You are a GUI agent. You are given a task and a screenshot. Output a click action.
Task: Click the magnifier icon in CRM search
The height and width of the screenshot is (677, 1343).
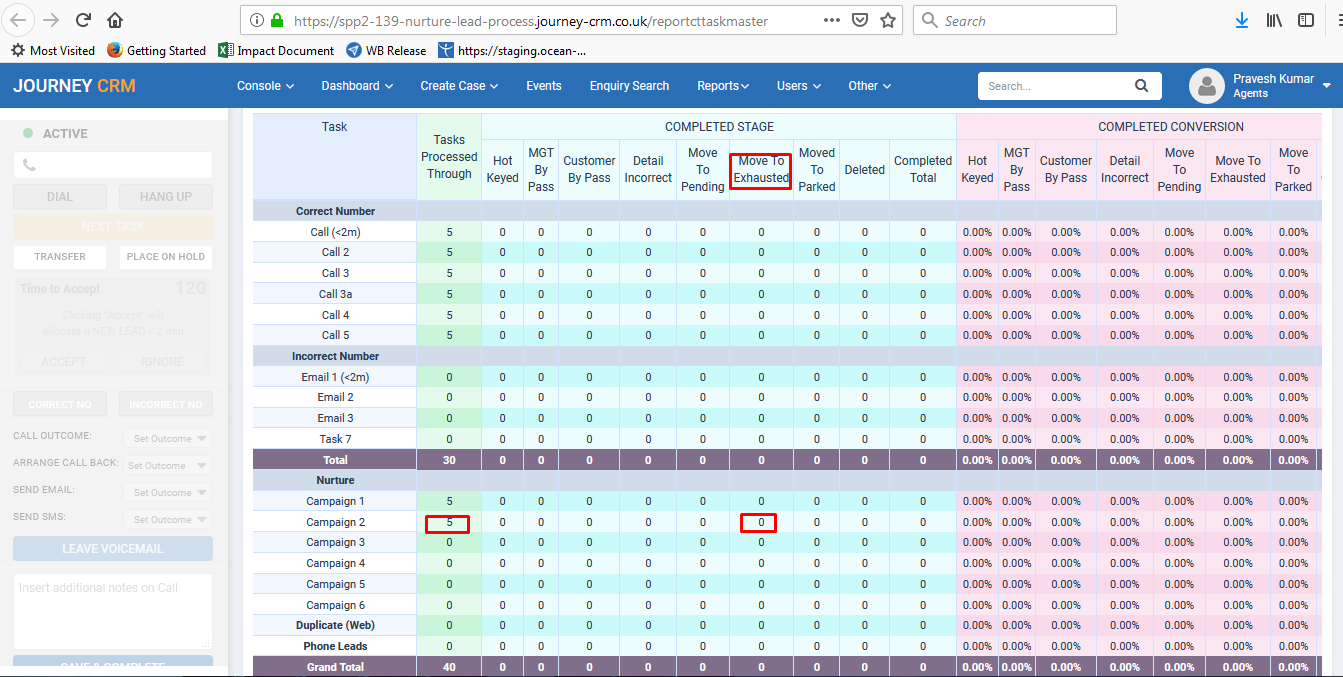point(1141,86)
